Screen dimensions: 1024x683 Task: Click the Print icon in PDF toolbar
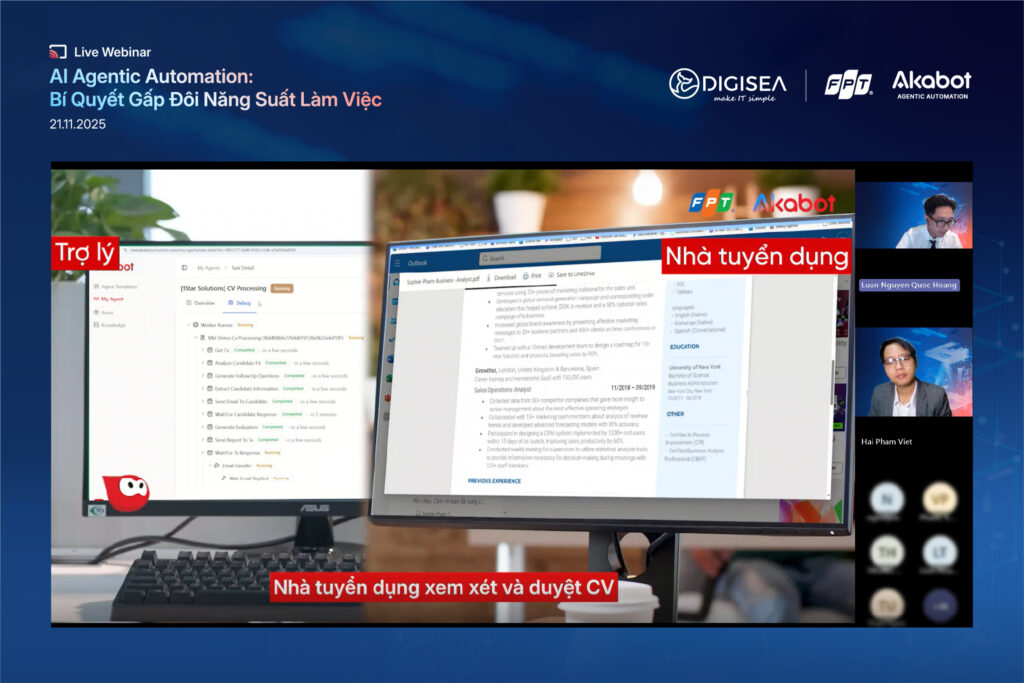pos(524,276)
